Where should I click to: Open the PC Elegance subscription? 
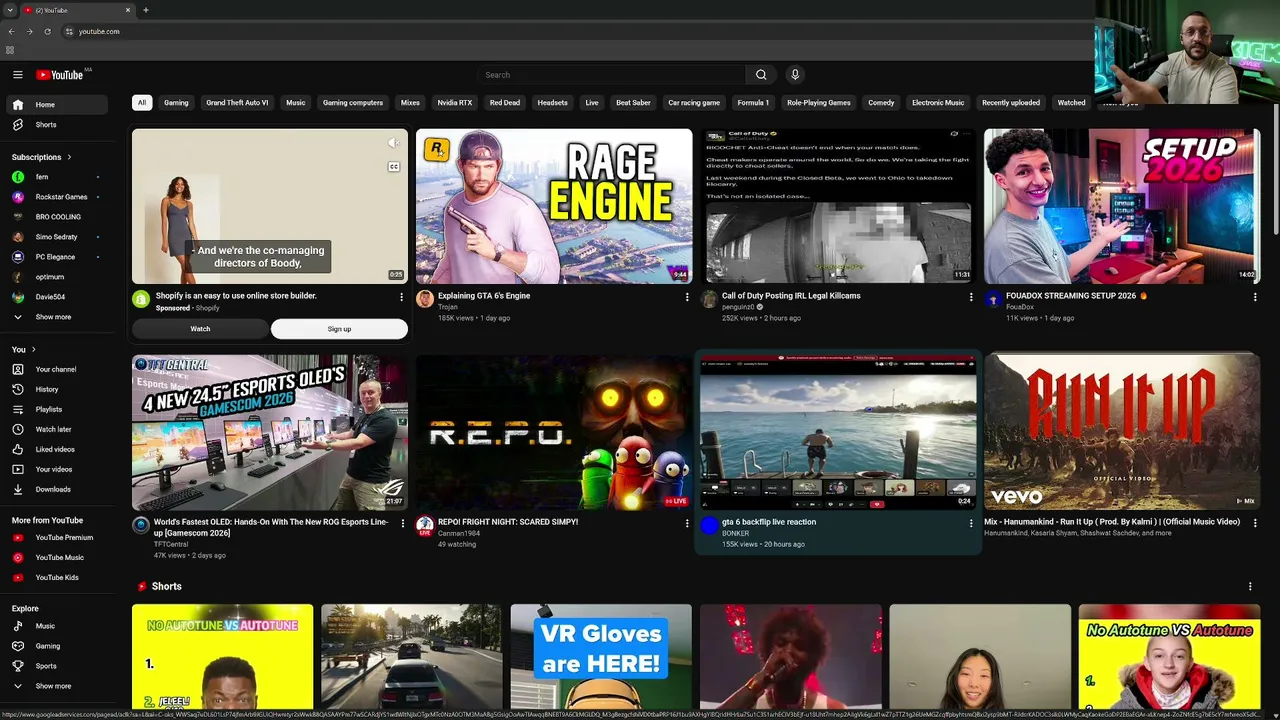(x=56, y=257)
